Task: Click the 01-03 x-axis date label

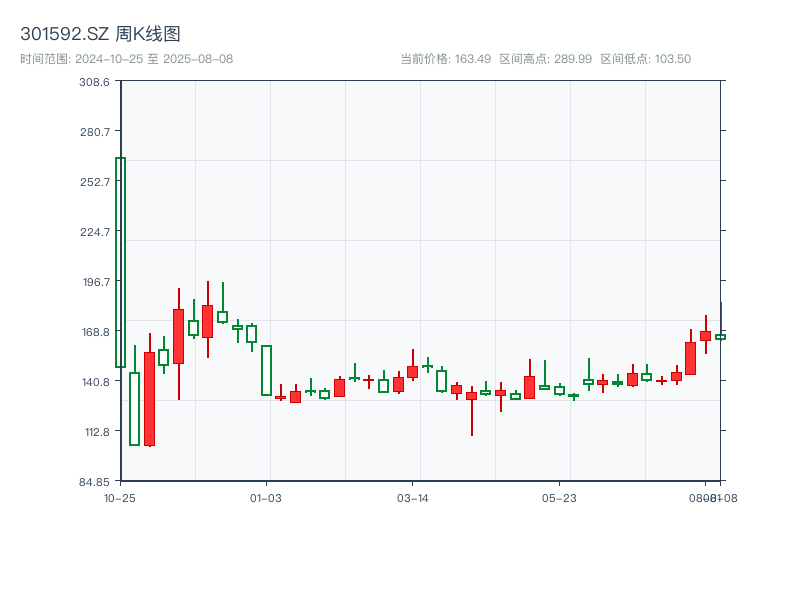Action: [x=266, y=498]
